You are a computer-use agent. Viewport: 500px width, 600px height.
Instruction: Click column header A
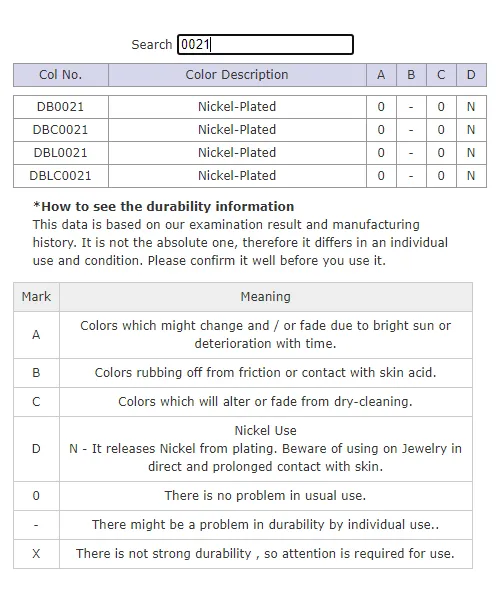(x=381, y=75)
